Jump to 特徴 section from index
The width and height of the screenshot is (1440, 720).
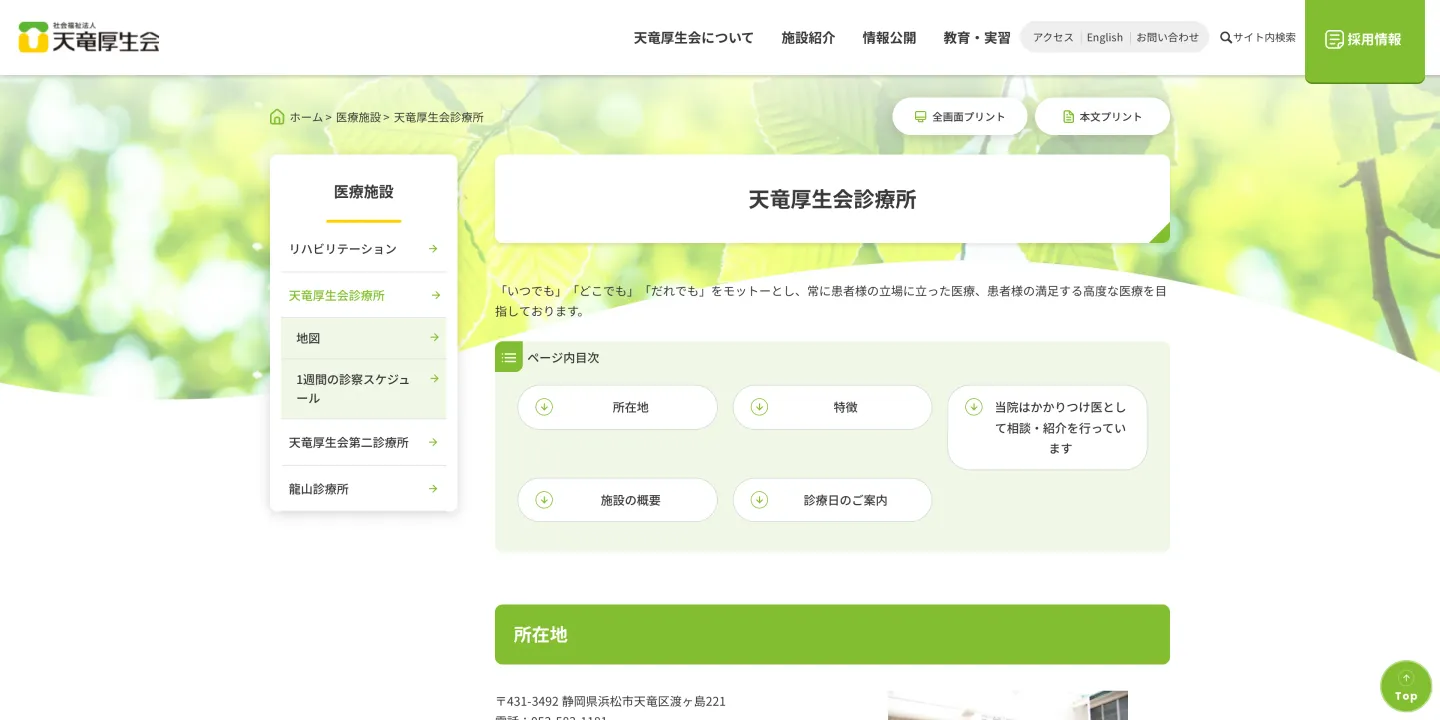click(x=832, y=407)
